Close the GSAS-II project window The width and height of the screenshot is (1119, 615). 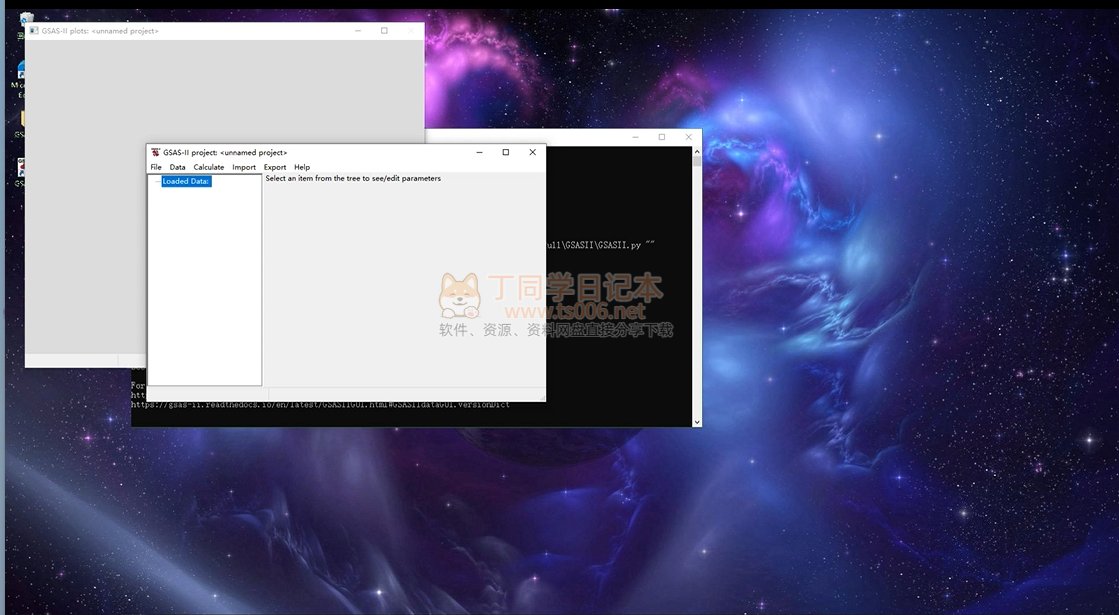(532, 152)
